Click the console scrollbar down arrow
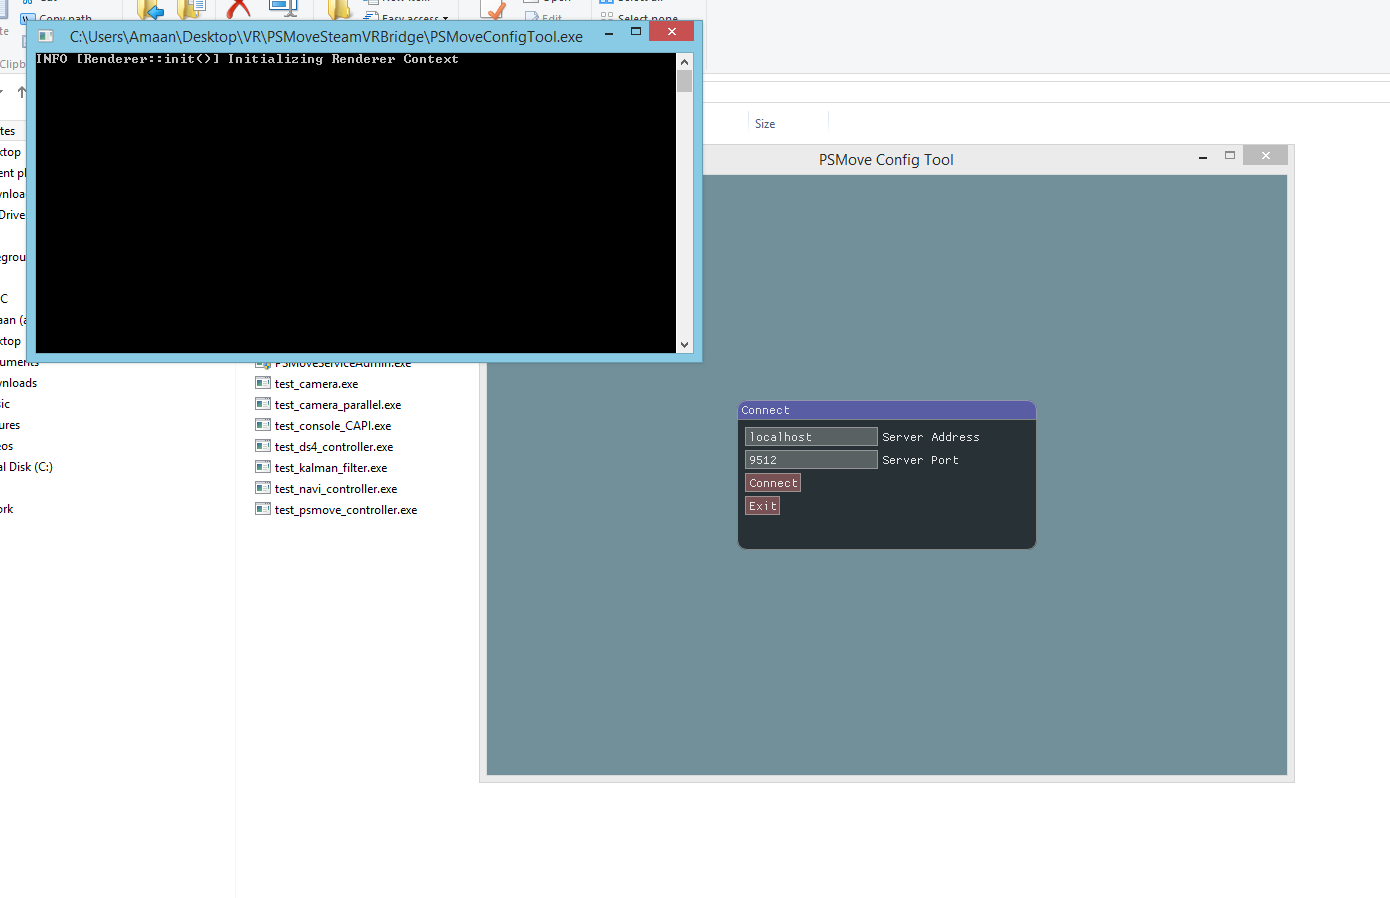The height and width of the screenshot is (898, 1390). click(685, 345)
